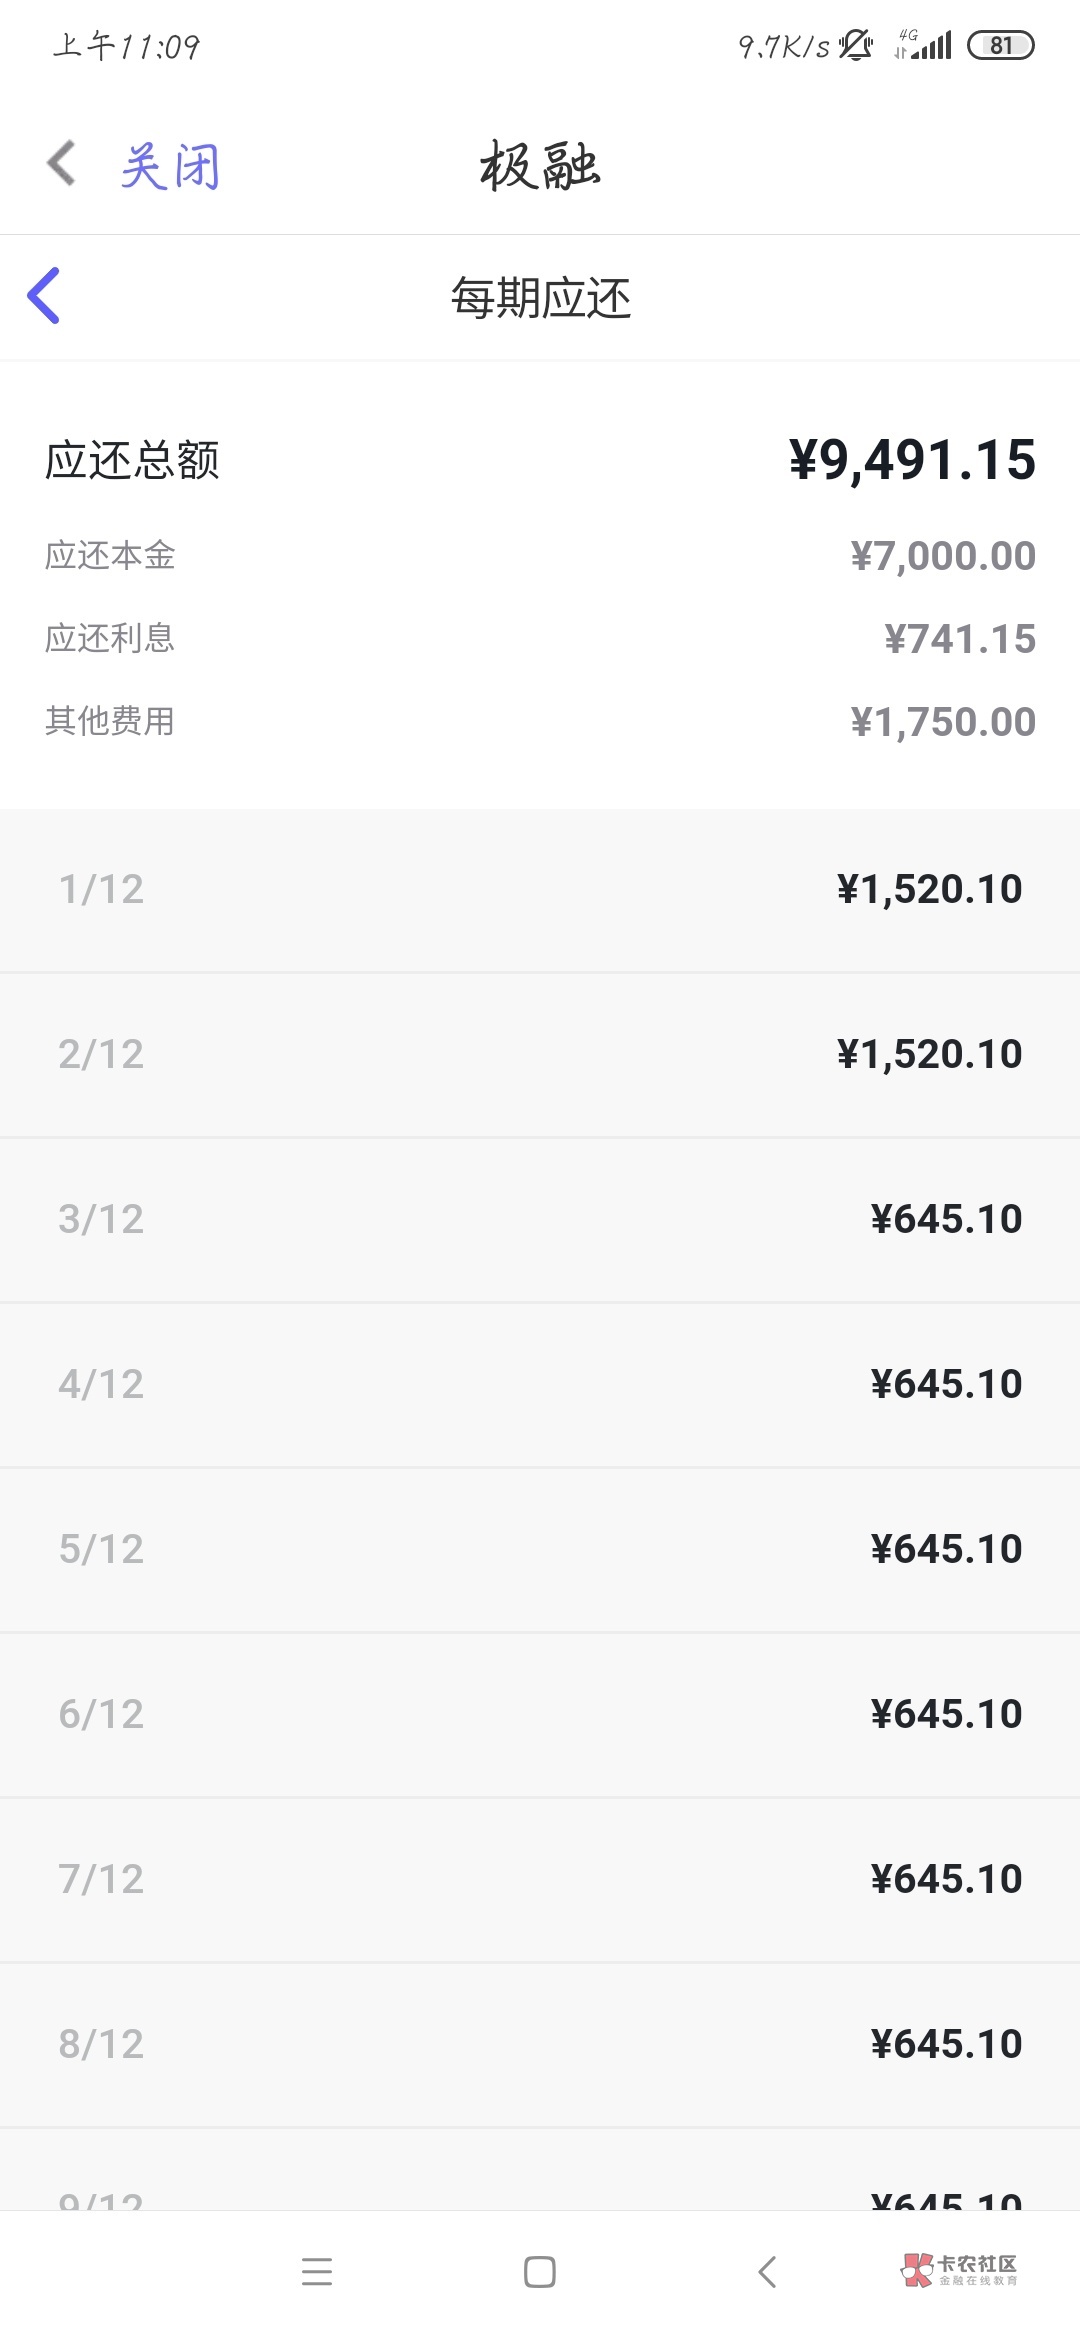The width and height of the screenshot is (1080, 2340).
Task: Tap the 其他费用 other fees row
Action: click(540, 722)
